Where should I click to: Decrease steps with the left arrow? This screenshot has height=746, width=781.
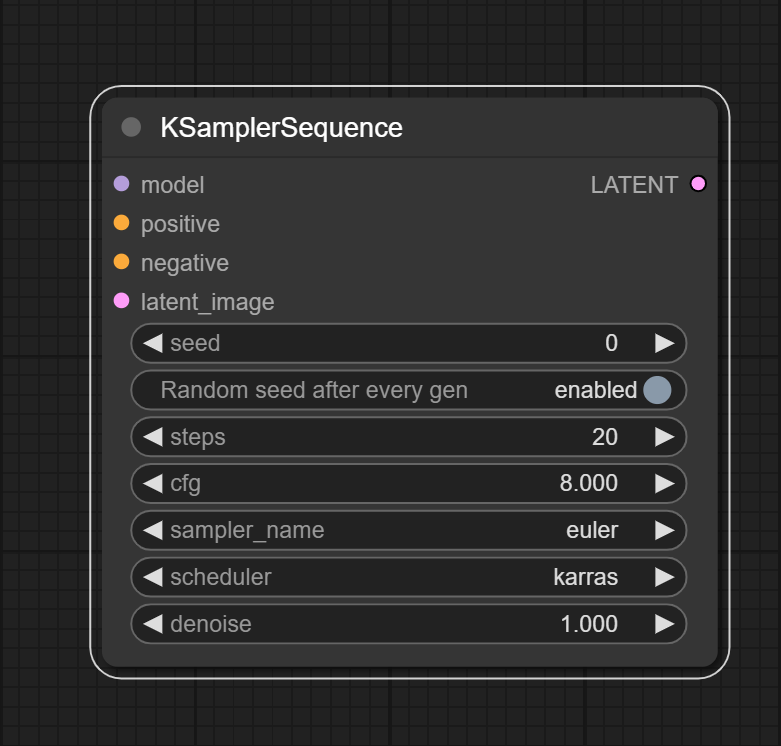click(153, 437)
